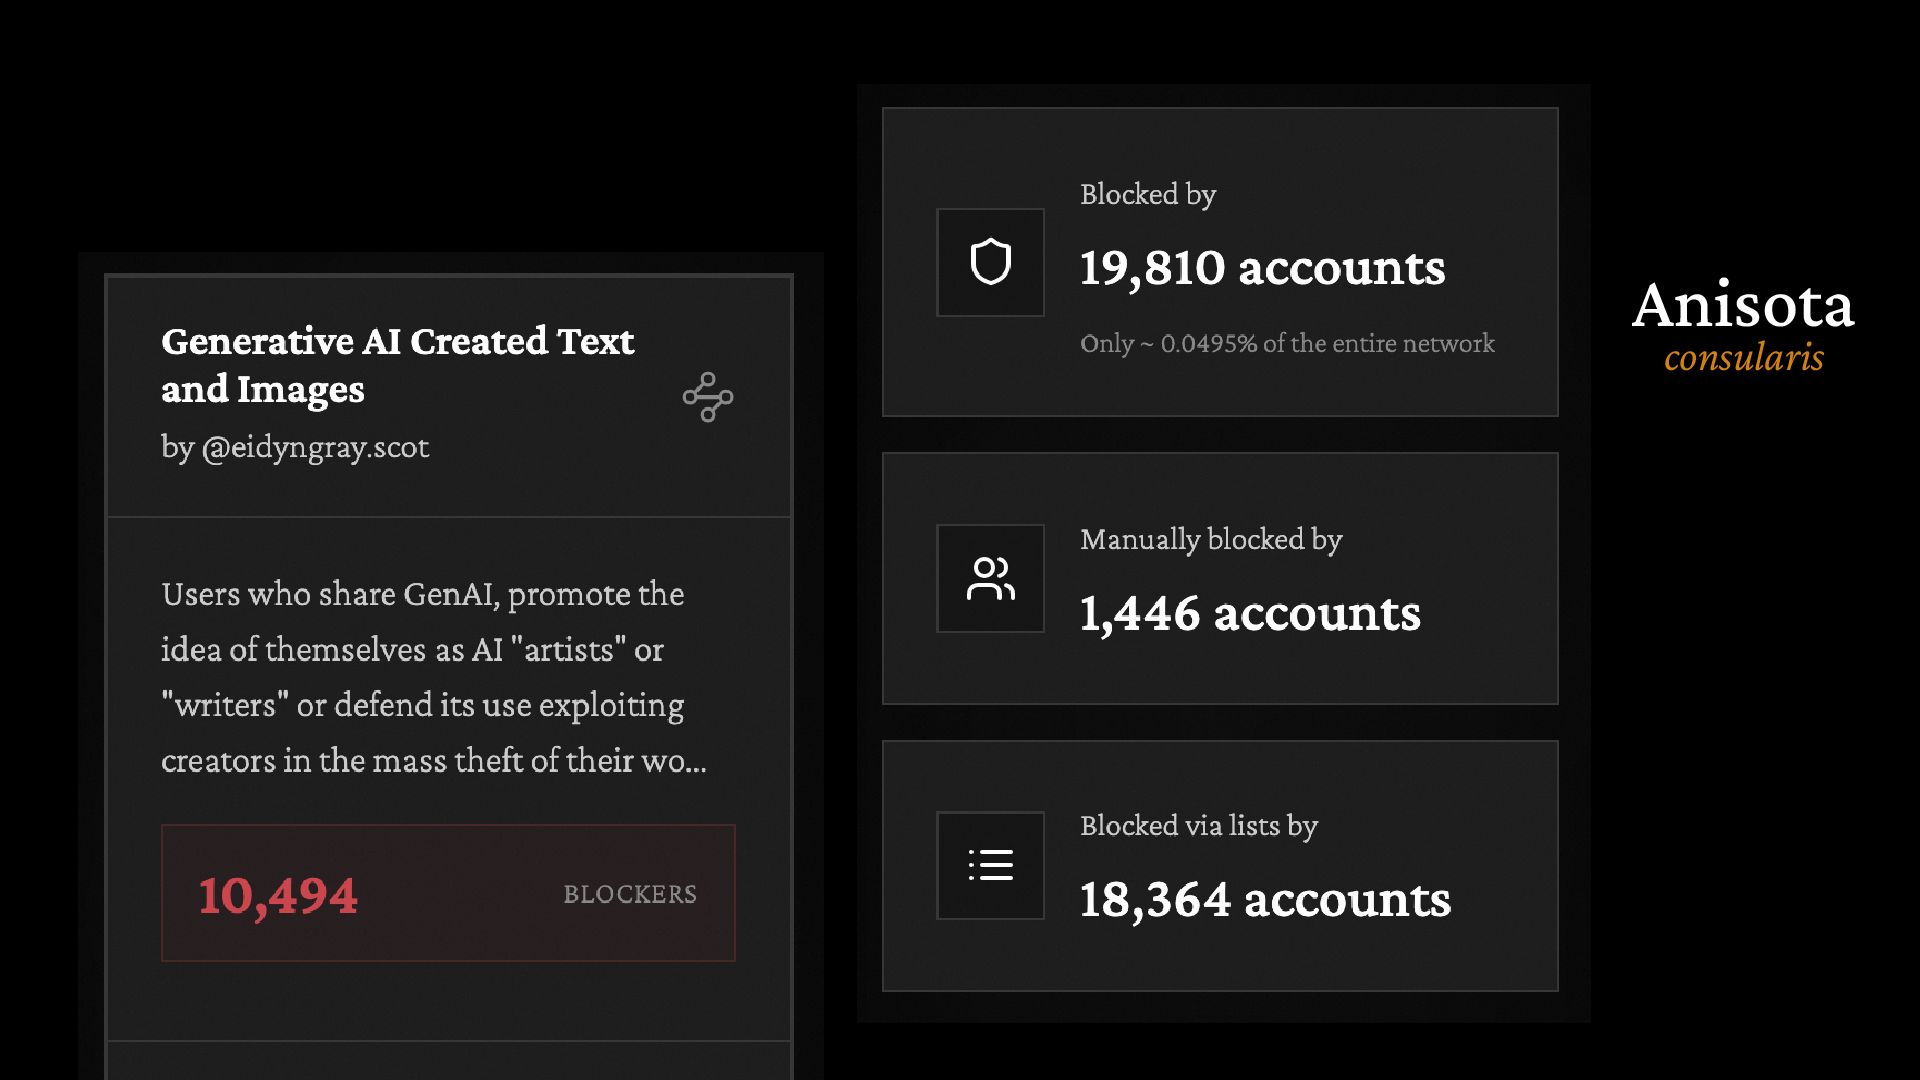Click the network percentage note

1287,344
